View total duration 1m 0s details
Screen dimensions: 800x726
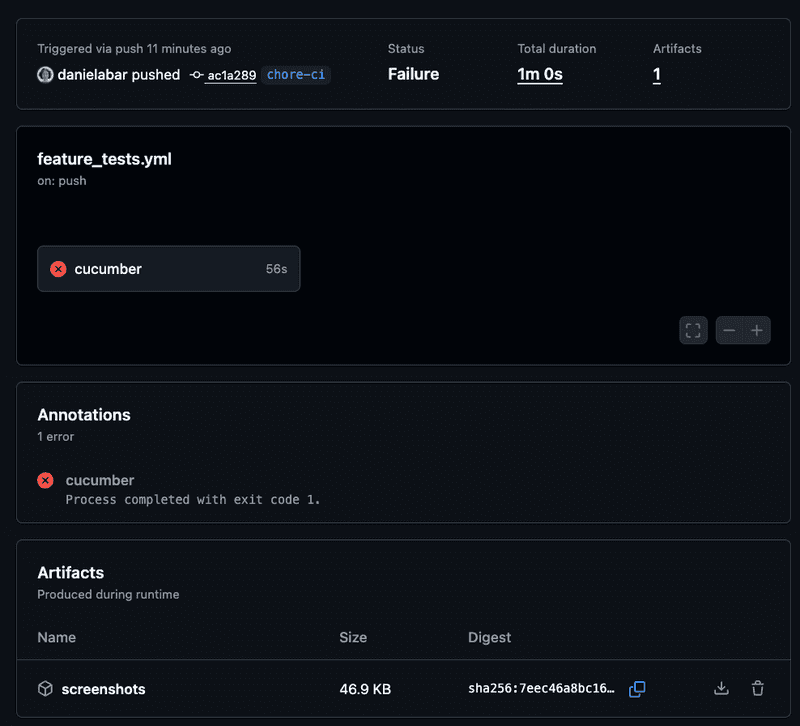coord(539,74)
